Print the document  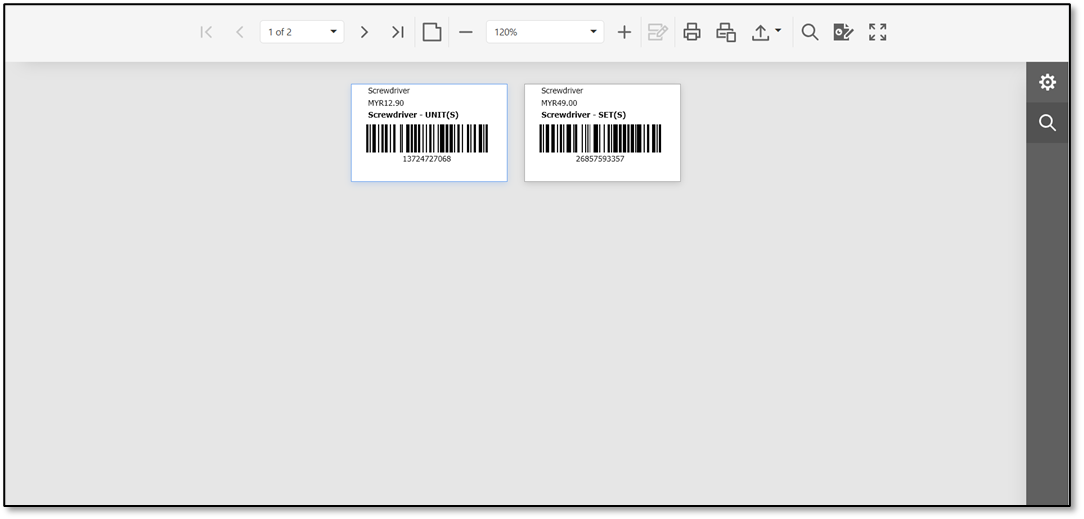[x=692, y=32]
